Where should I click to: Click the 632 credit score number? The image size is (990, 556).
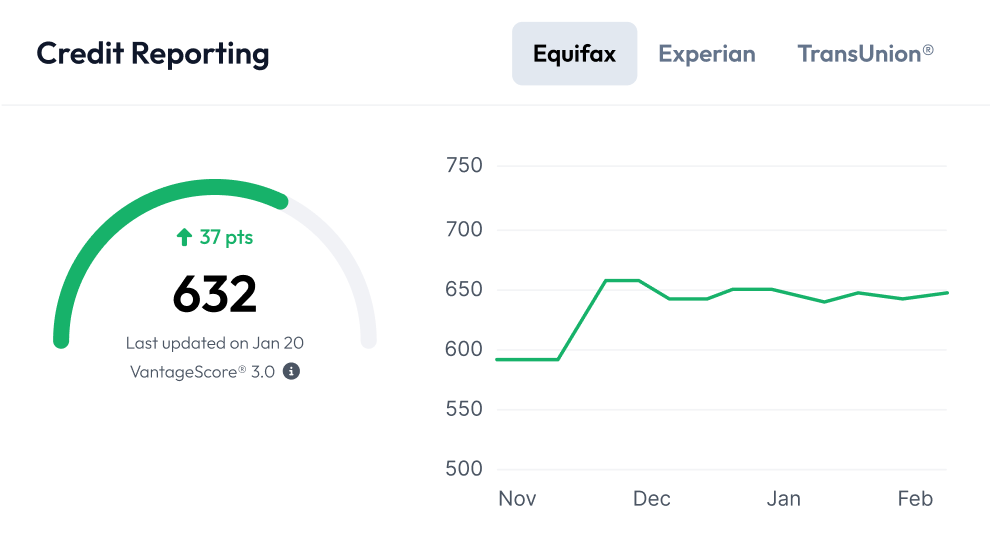click(215, 294)
